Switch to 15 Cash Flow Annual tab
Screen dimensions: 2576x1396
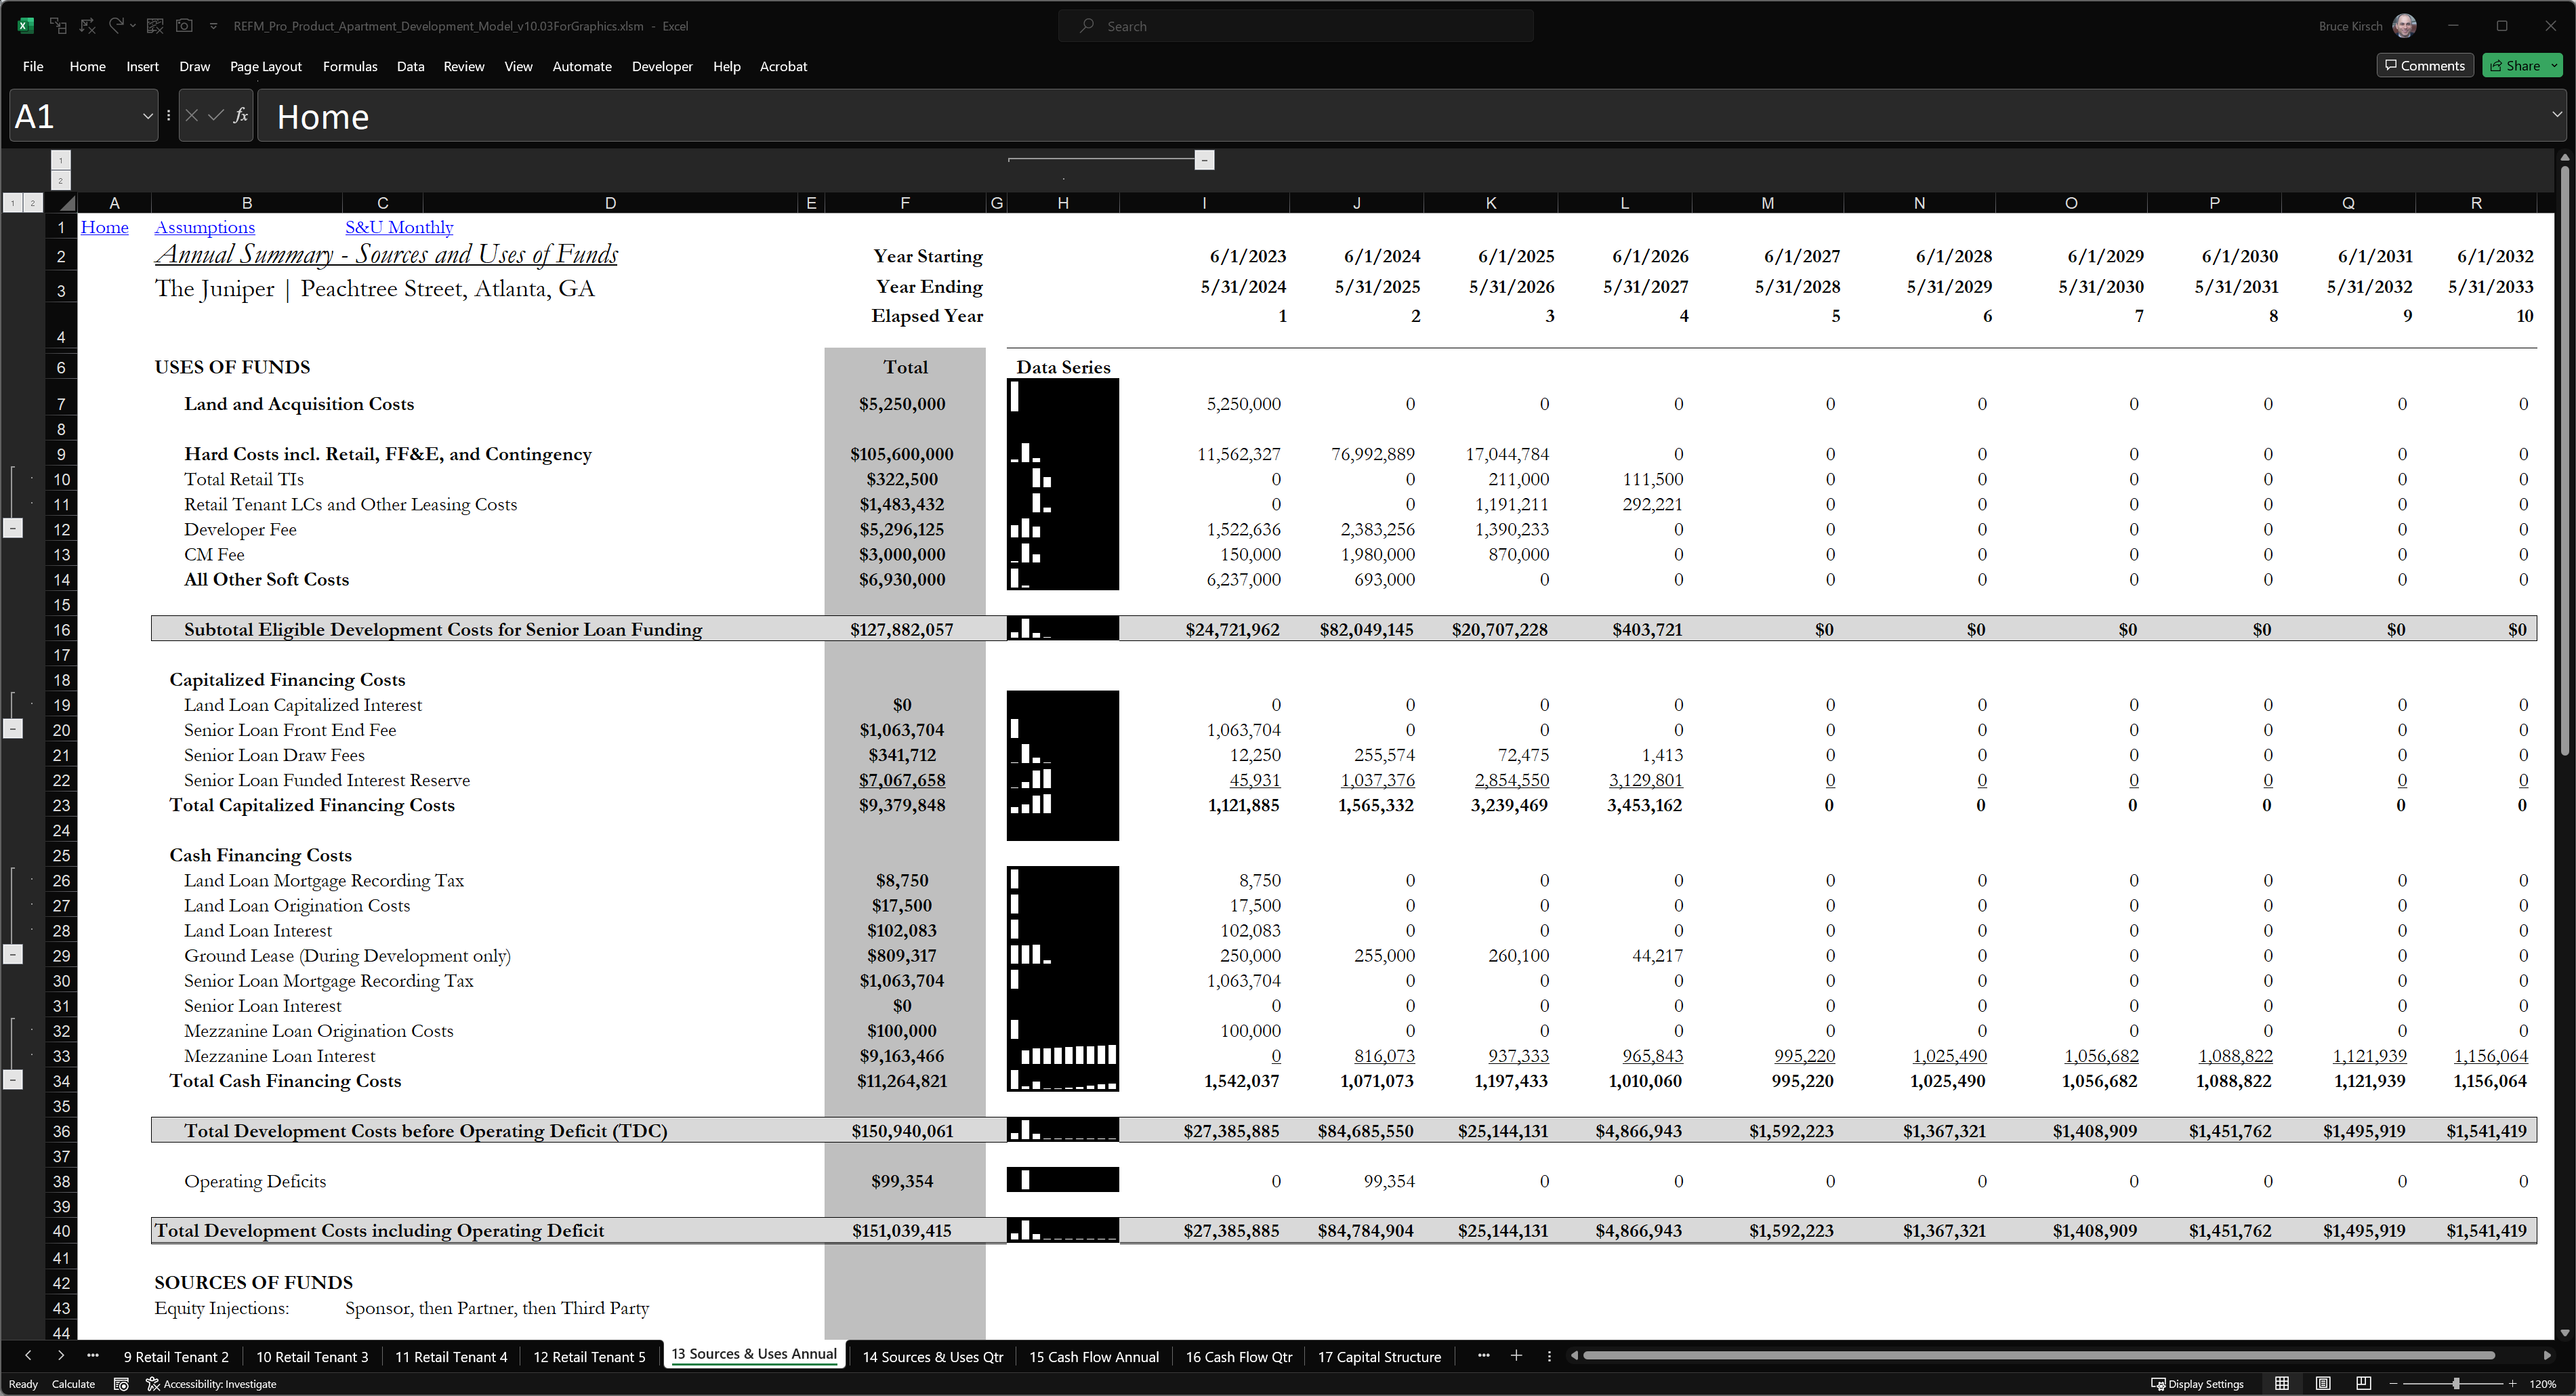pyautogui.click(x=1094, y=1357)
